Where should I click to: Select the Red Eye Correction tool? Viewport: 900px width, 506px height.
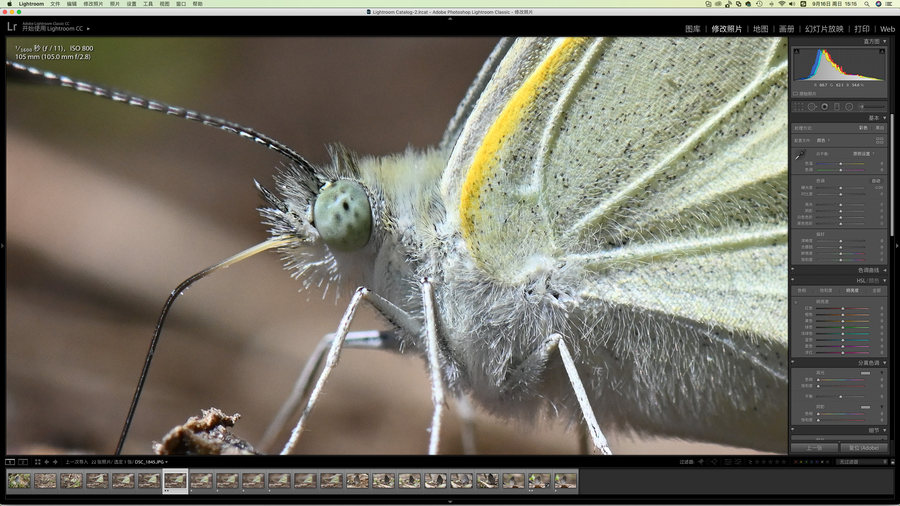point(824,106)
